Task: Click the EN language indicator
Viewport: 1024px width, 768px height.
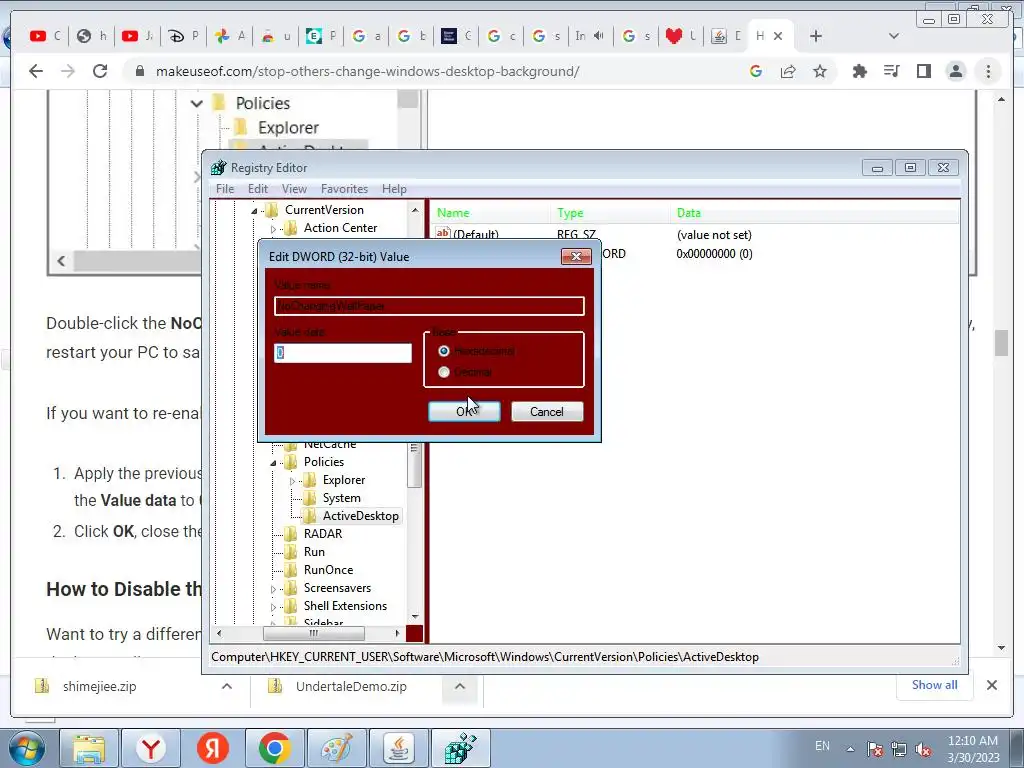Action: click(x=822, y=746)
